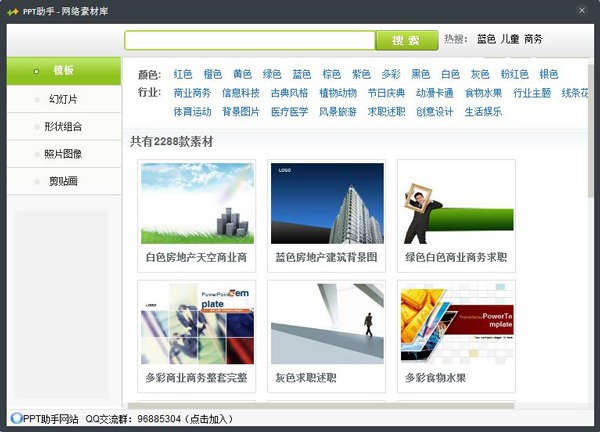Open the sky and grass template thumbnail
Screen dimensions: 600x432
click(197, 203)
